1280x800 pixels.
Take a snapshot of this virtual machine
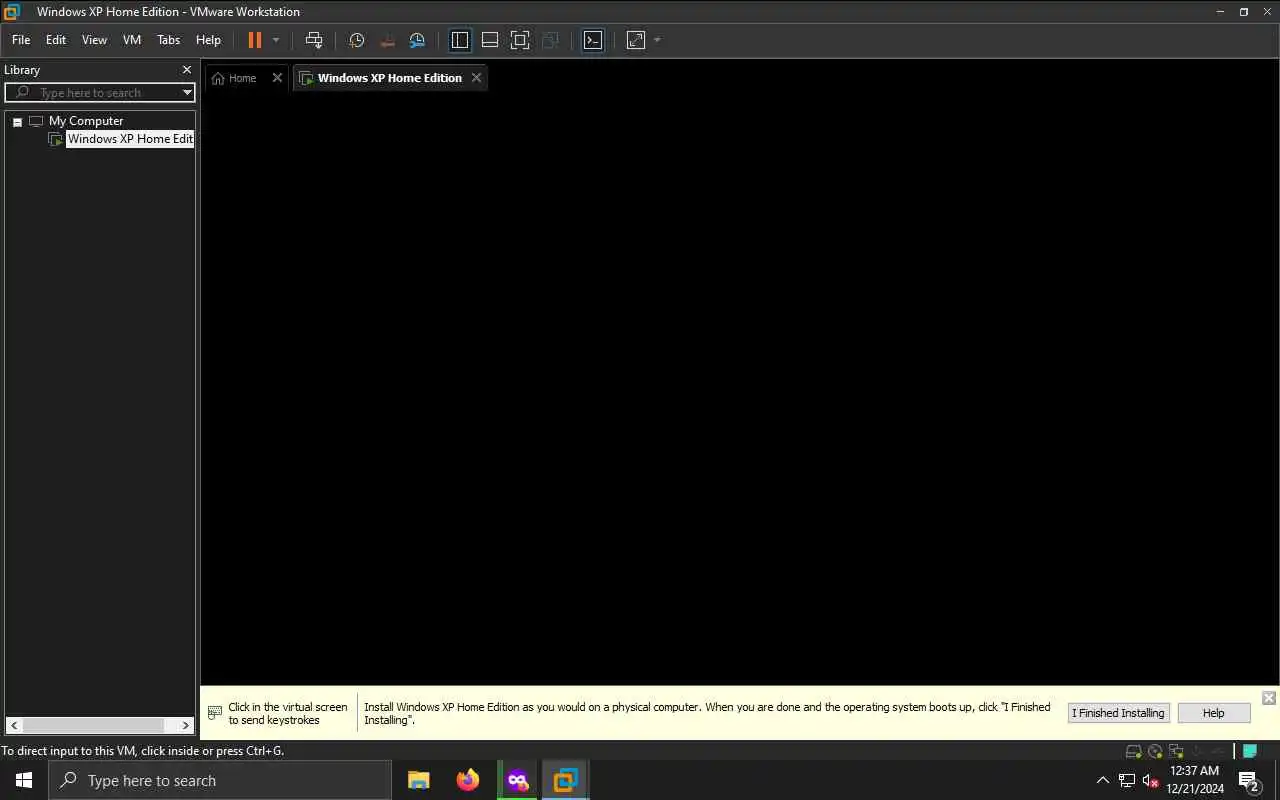pos(357,40)
